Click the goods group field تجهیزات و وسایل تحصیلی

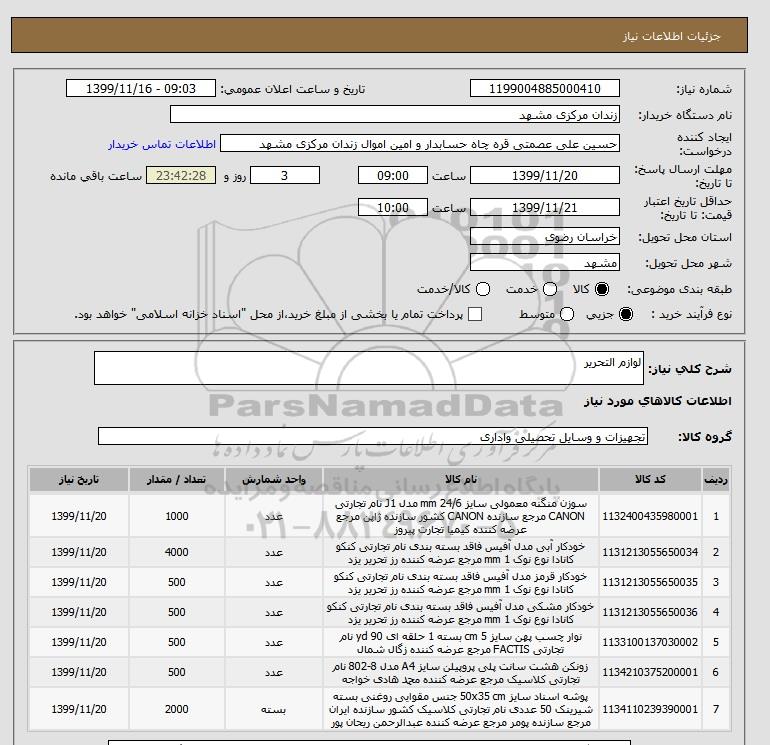(373, 436)
